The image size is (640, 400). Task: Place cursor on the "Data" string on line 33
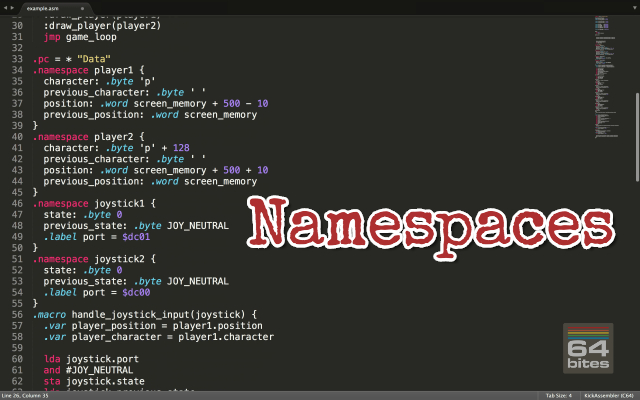pos(94,59)
